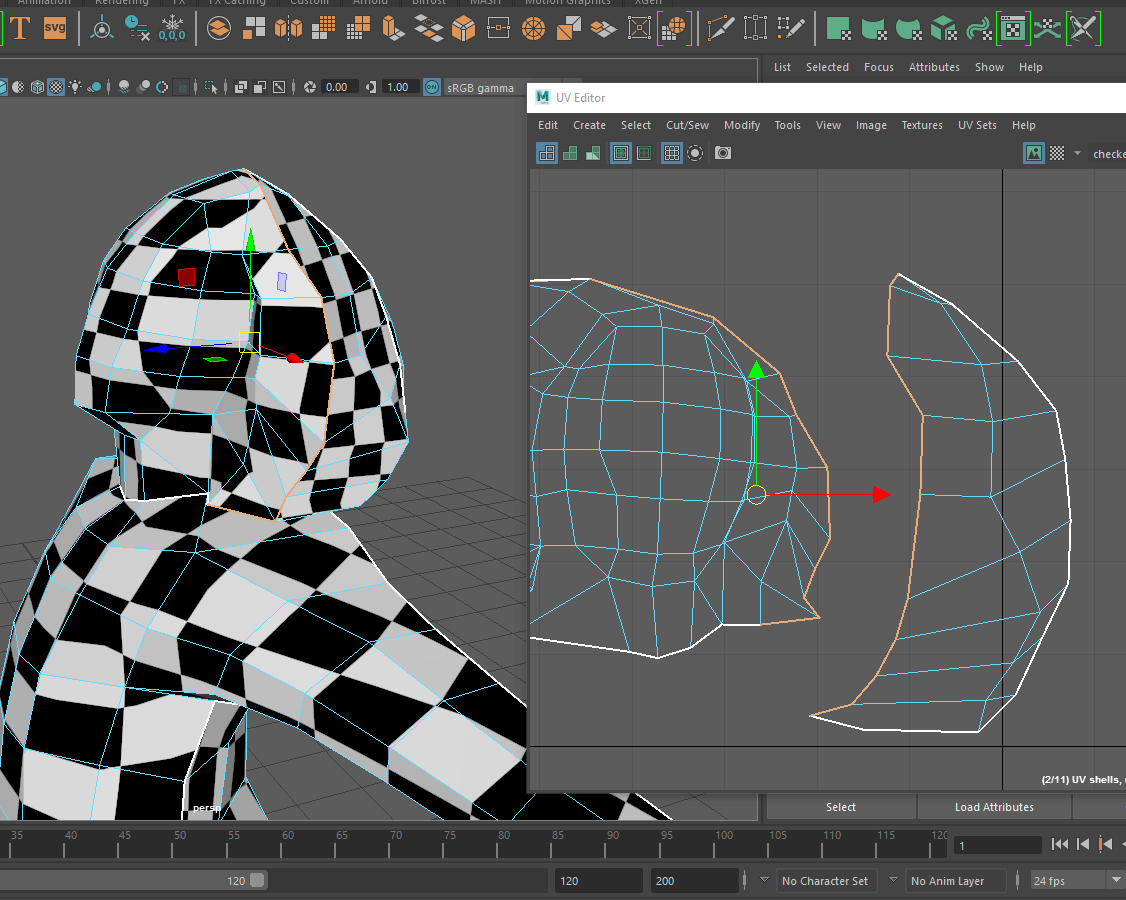The width and height of the screenshot is (1126, 900).
Task: Open the UV Sets menu
Action: point(977,125)
